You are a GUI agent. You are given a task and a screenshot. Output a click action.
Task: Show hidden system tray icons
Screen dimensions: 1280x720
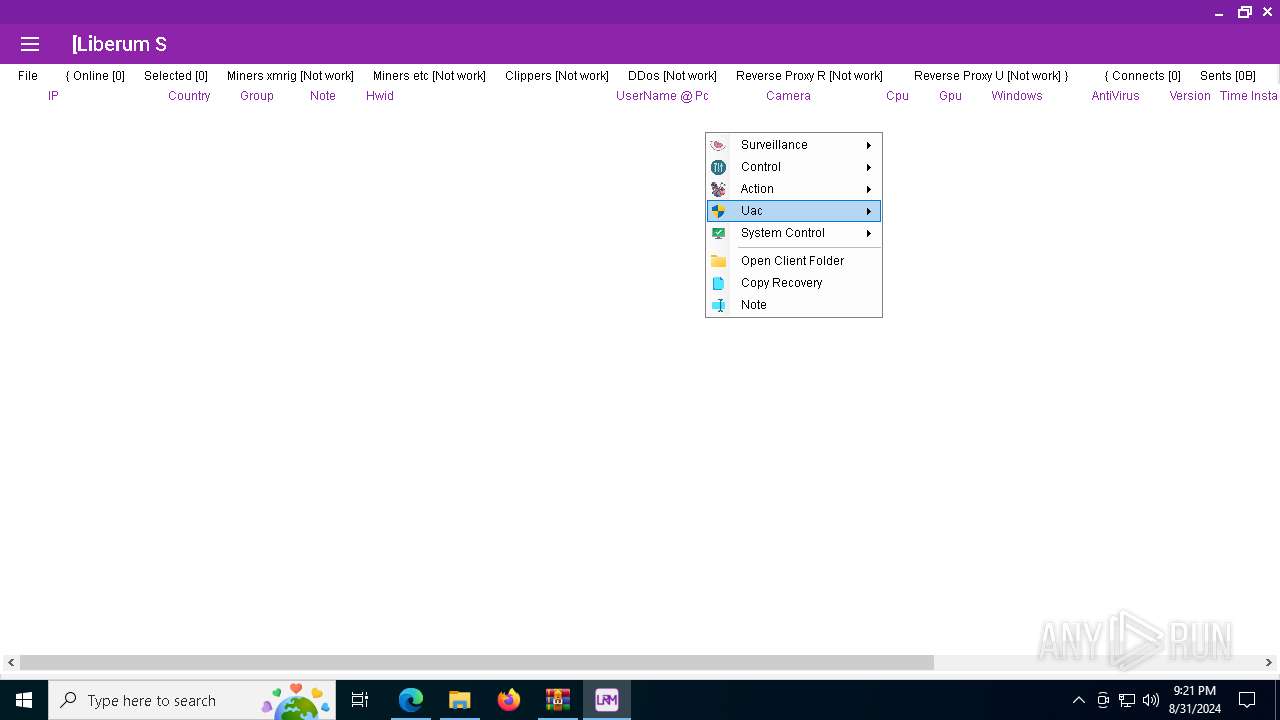pyautogui.click(x=1079, y=700)
